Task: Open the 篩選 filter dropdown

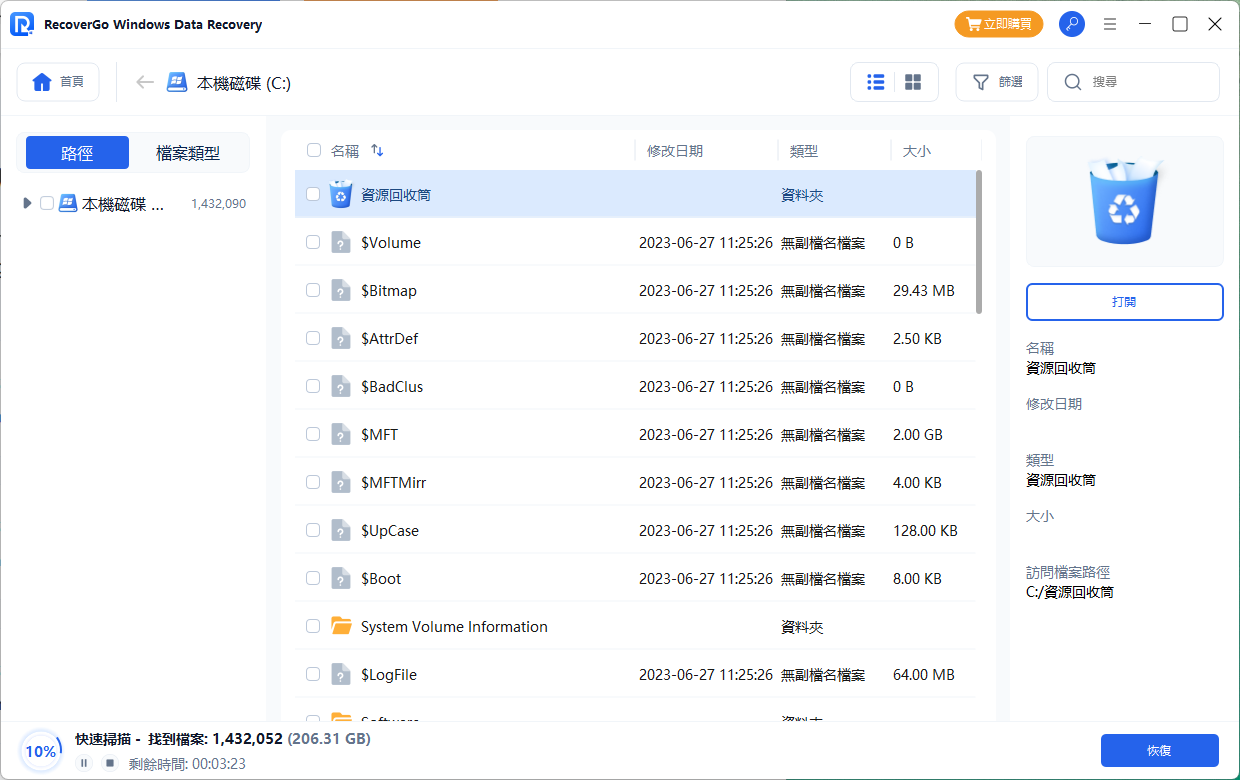Action: click(x=997, y=82)
